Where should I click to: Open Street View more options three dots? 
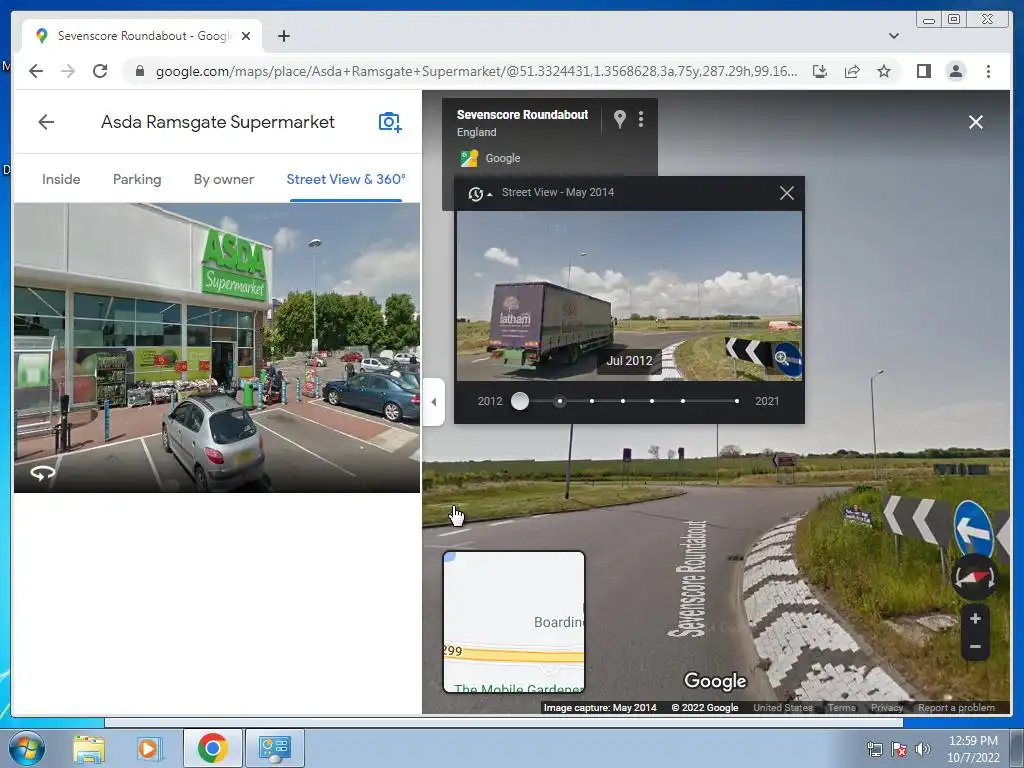pyautogui.click(x=641, y=119)
